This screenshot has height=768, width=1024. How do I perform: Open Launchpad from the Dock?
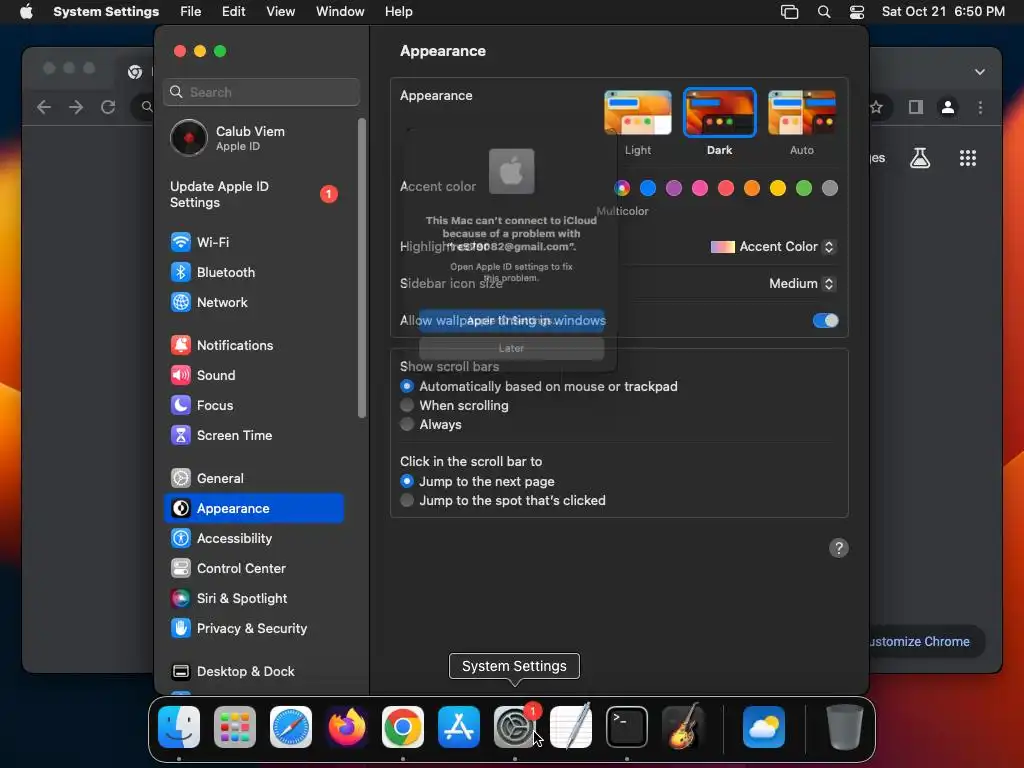pos(235,727)
